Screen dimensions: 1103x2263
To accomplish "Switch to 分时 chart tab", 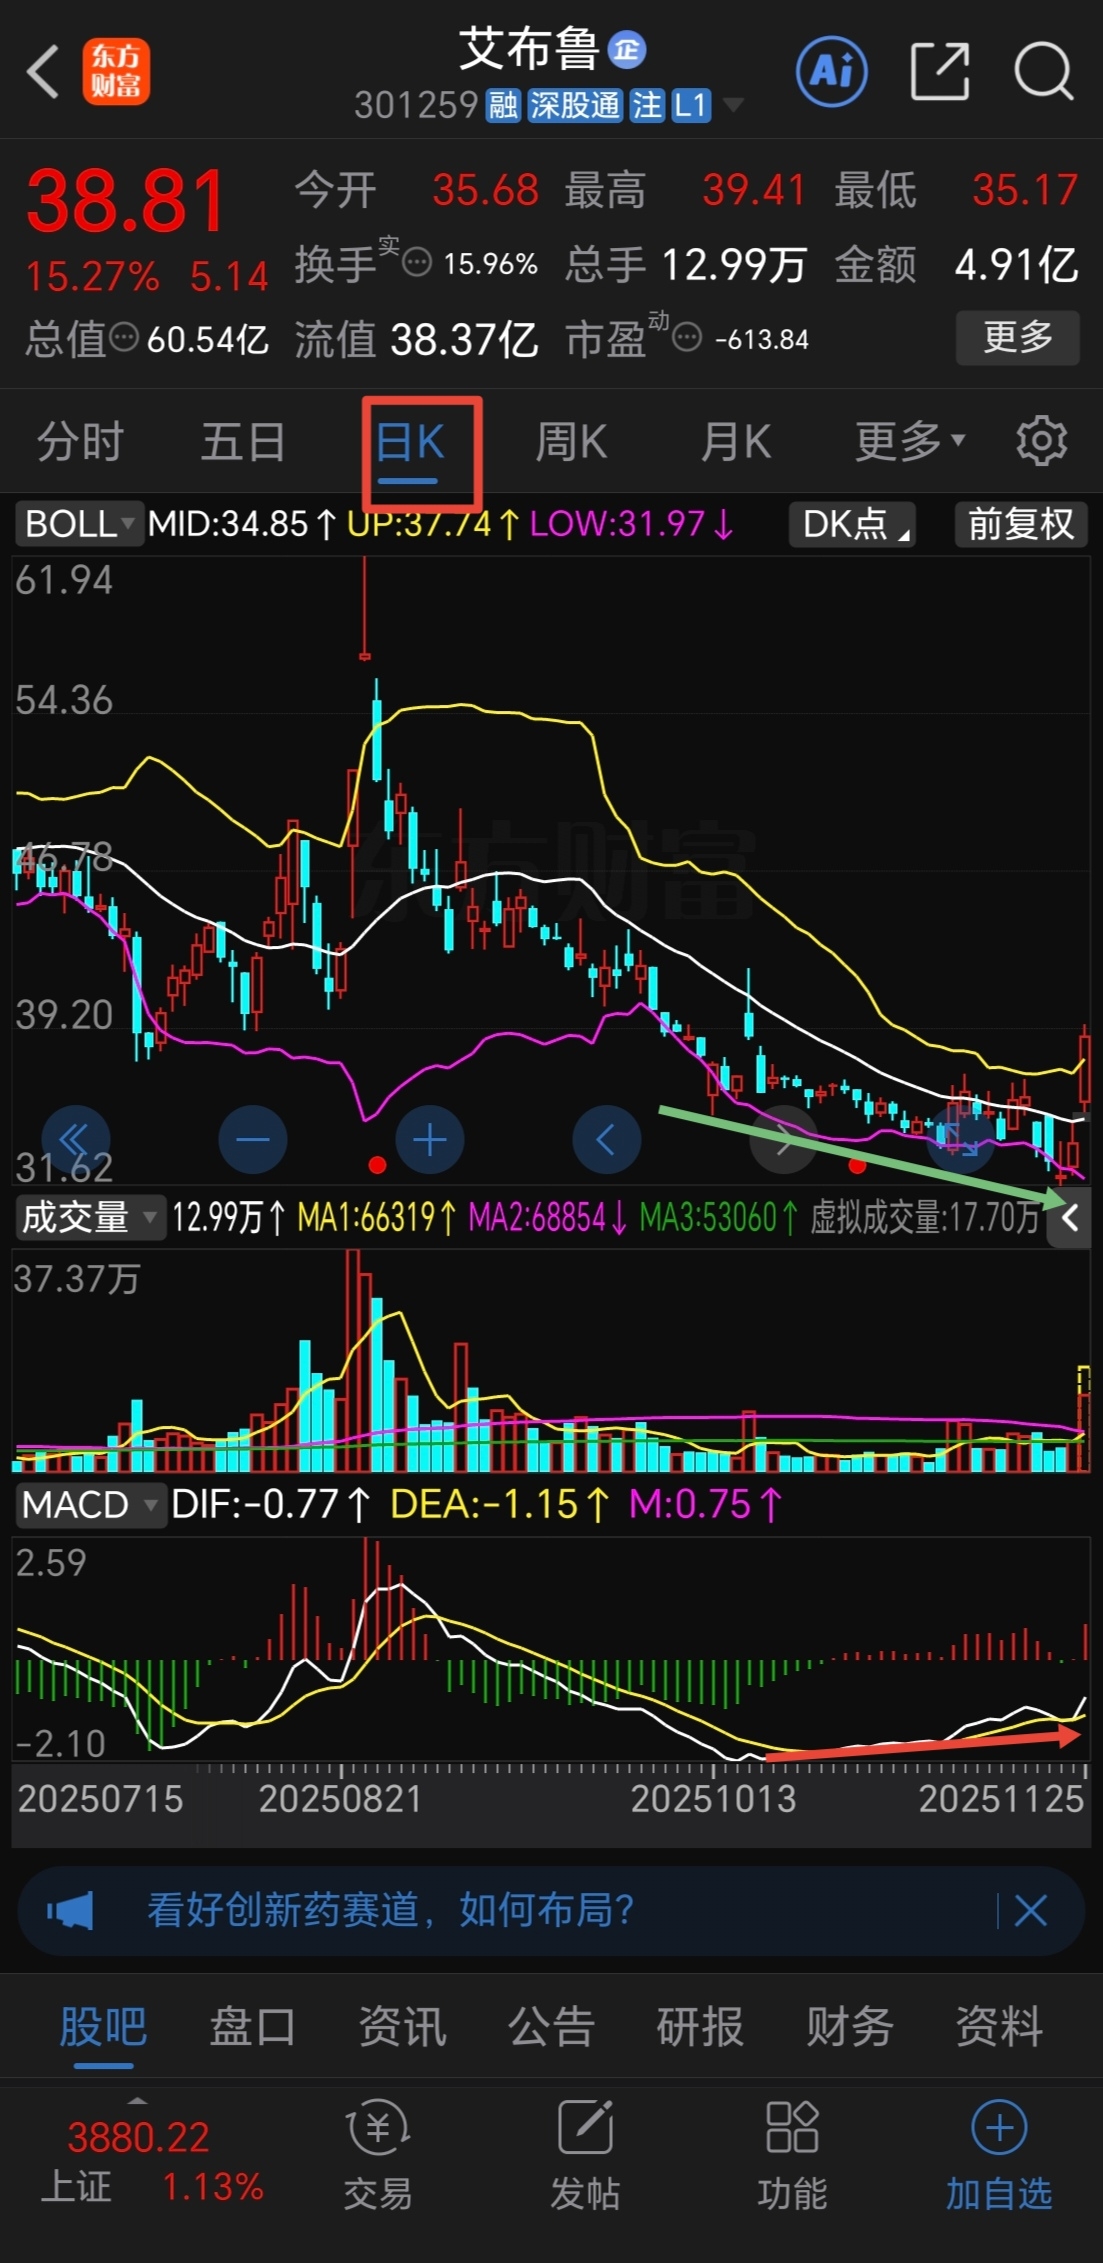I will [x=80, y=441].
